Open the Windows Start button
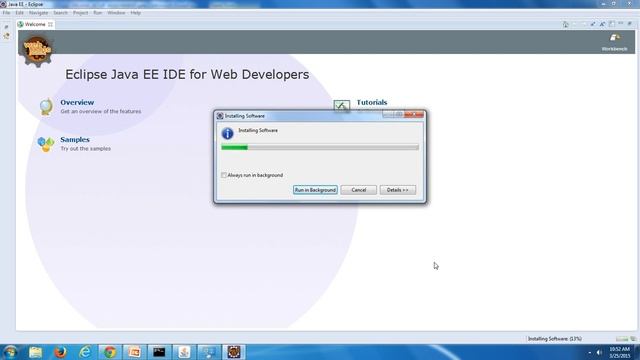Image resolution: width=640 pixels, height=360 pixels. click(x=10, y=352)
